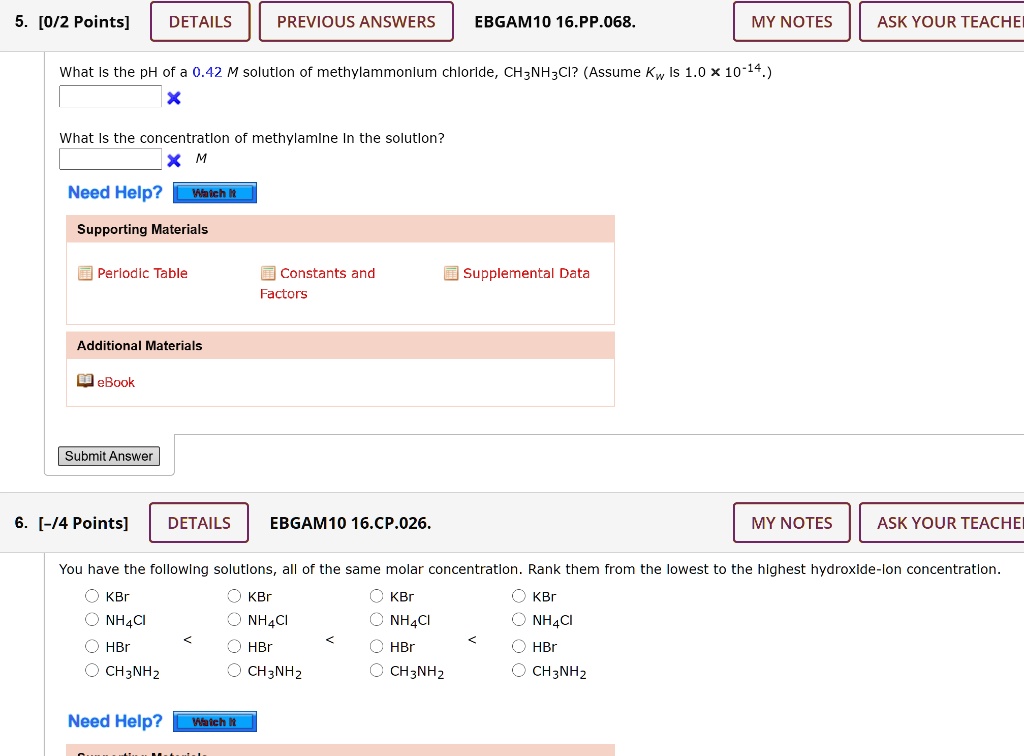Screen dimensions: 1024x756
Task: Open the Periodic Table icon link
Action: tap(85, 274)
